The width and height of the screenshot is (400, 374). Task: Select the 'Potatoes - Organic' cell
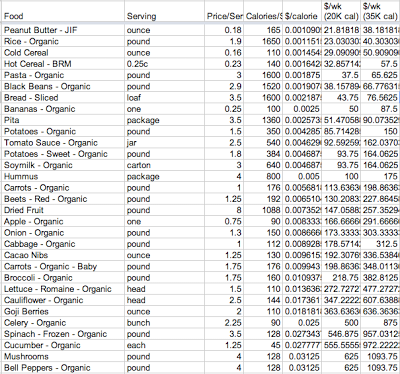pyautogui.click(x=63, y=131)
